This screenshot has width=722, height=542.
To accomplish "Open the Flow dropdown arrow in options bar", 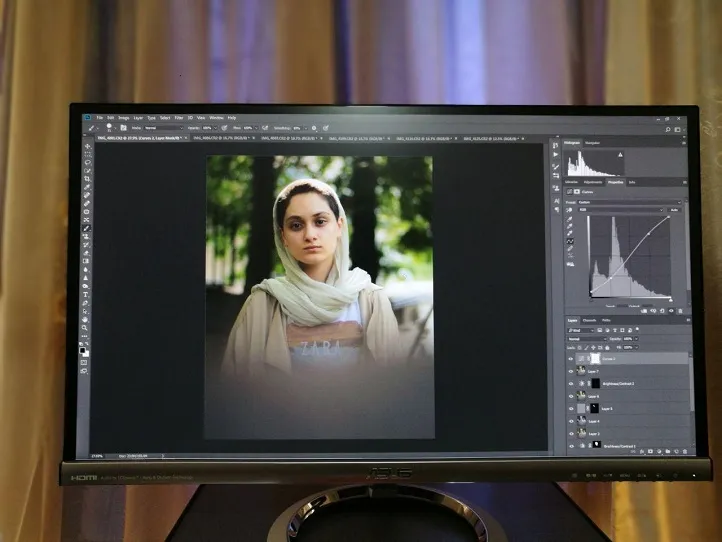I will 256,128.
